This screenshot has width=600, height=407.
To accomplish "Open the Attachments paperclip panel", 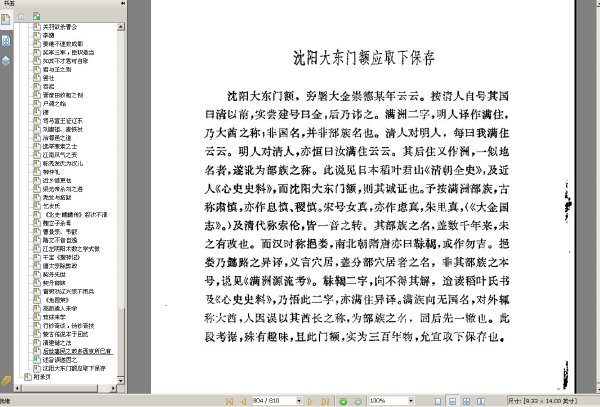I will click(x=5, y=380).
